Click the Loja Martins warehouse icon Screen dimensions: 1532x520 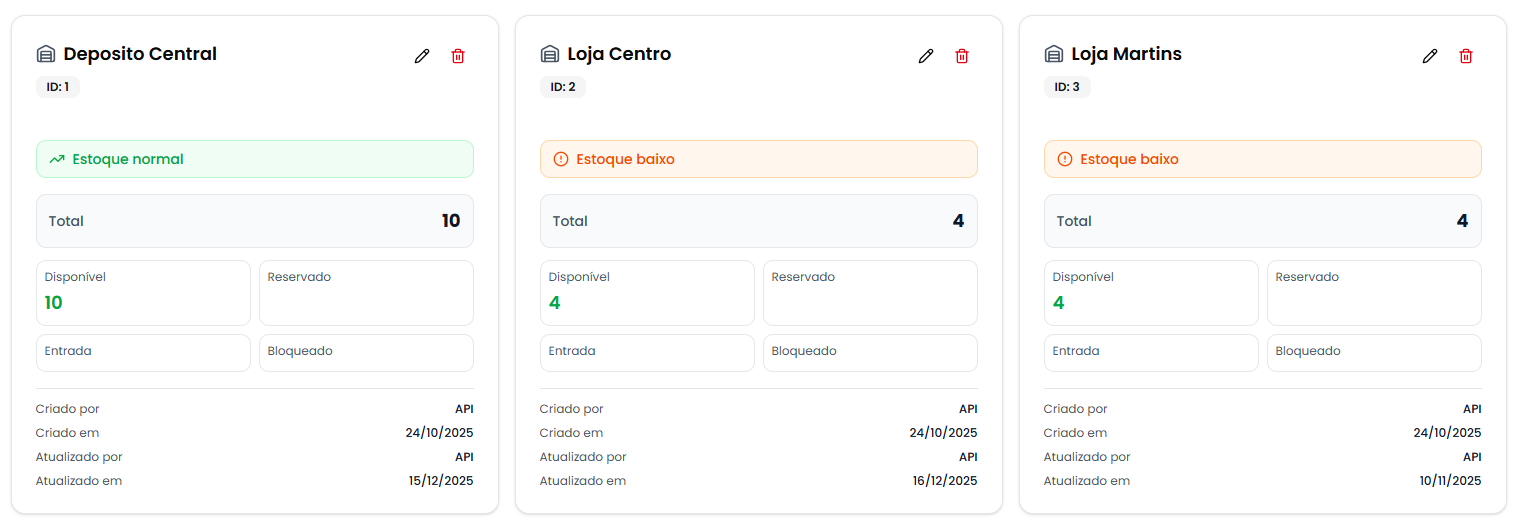pos(1054,54)
